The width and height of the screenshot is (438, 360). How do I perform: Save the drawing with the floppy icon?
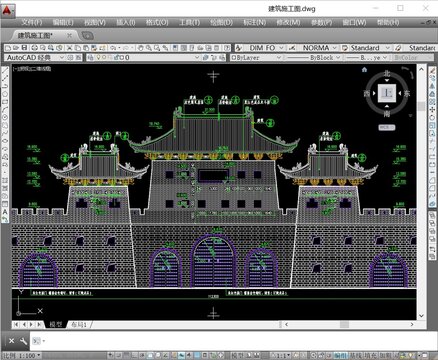(24, 48)
